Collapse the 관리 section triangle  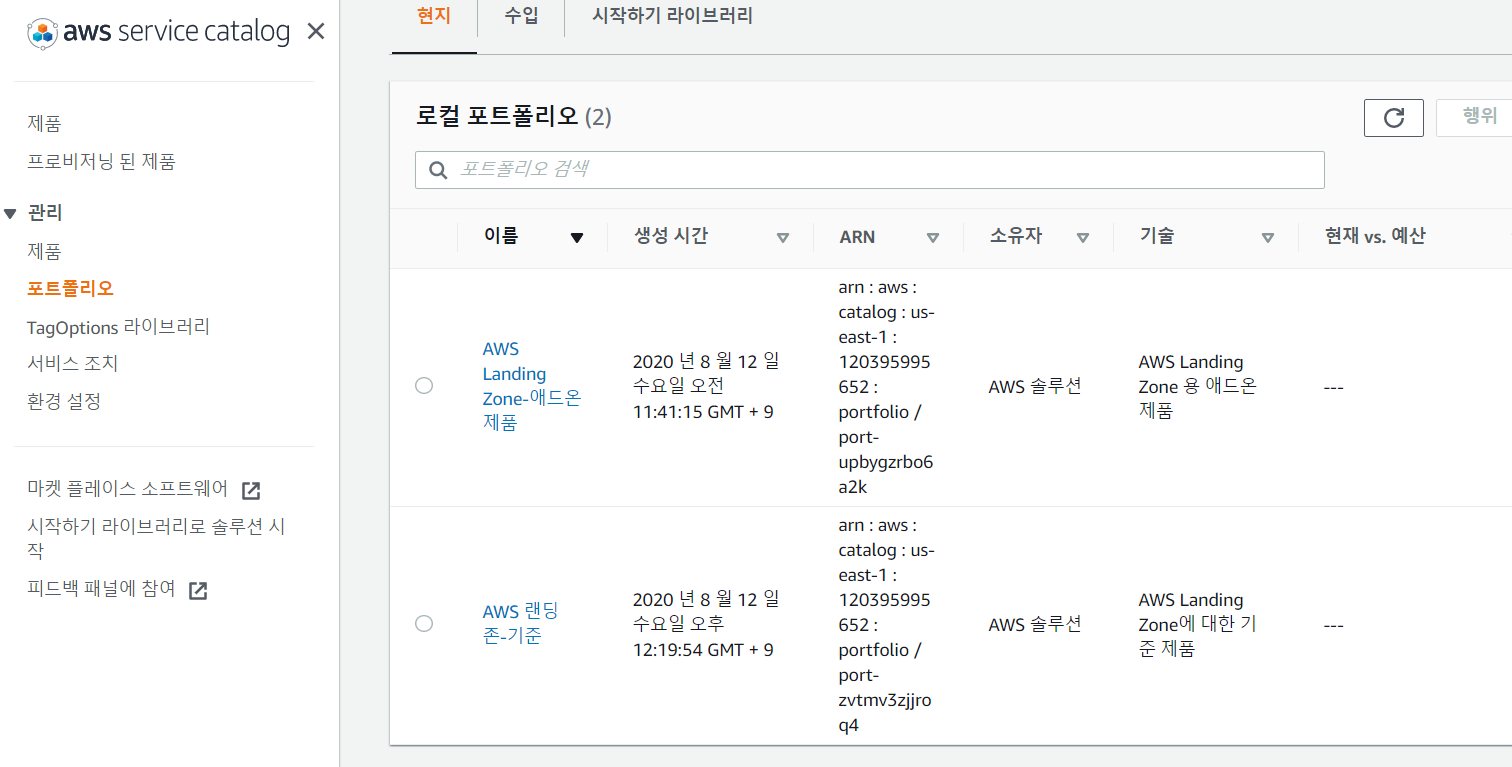(11, 213)
